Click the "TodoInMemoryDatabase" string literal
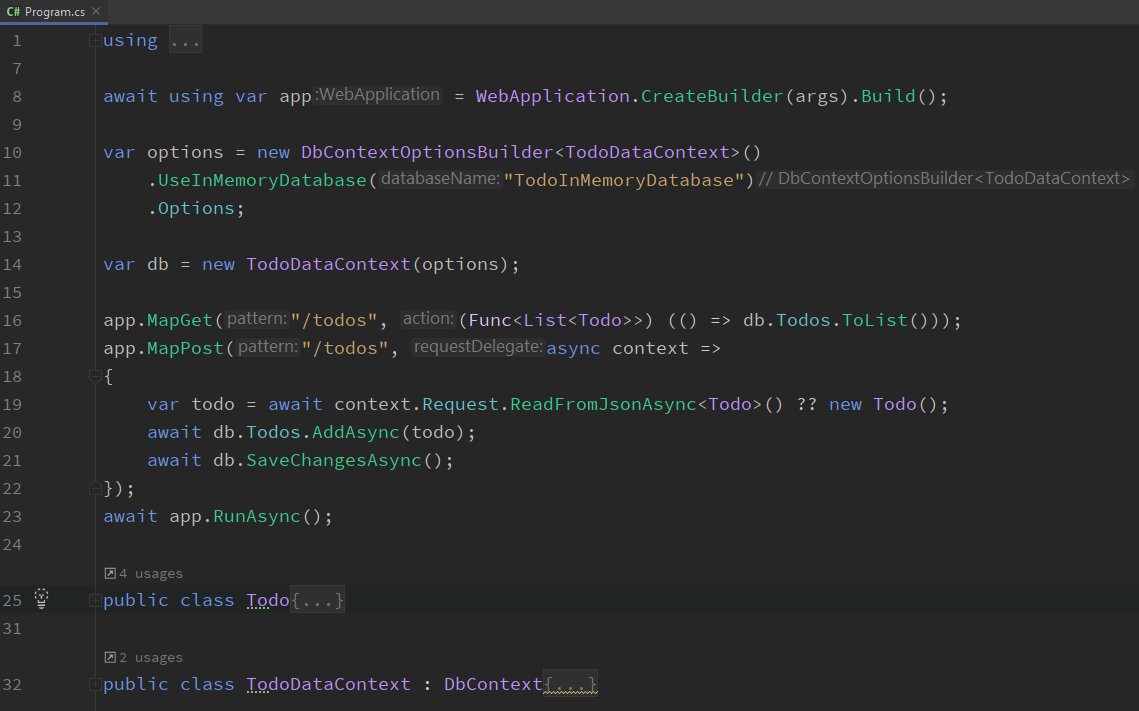1139x711 pixels. [x=624, y=180]
